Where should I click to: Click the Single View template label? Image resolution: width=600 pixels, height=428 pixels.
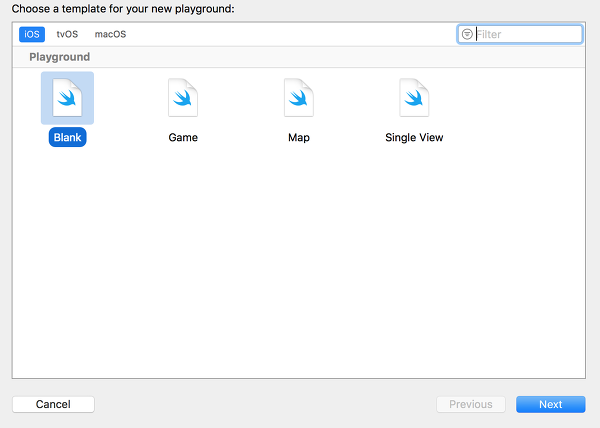tap(414, 137)
